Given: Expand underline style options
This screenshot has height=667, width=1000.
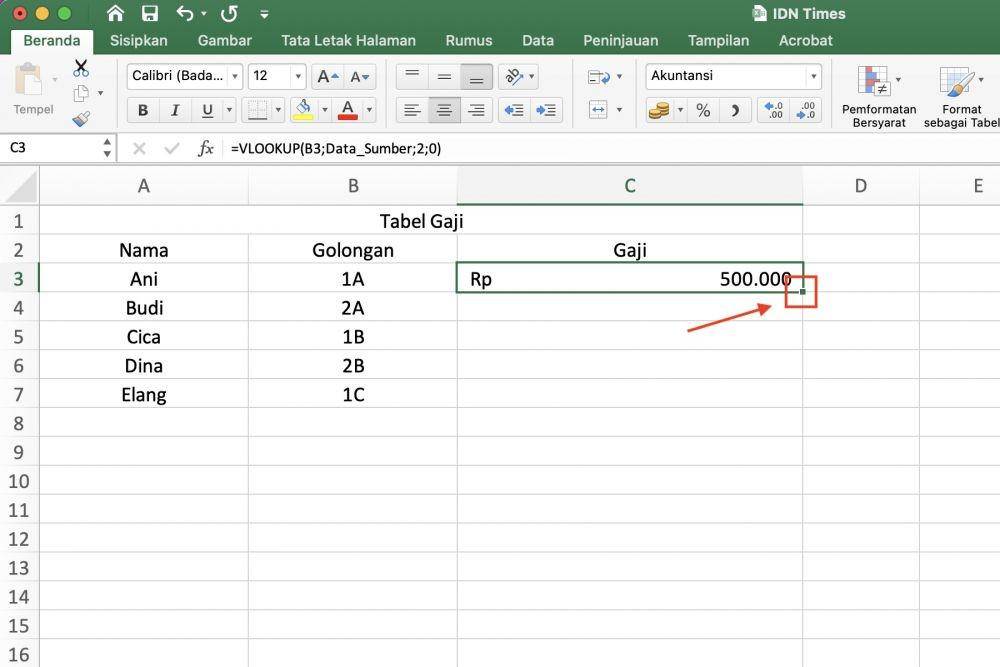Looking at the screenshot, I should (x=229, y=110).
